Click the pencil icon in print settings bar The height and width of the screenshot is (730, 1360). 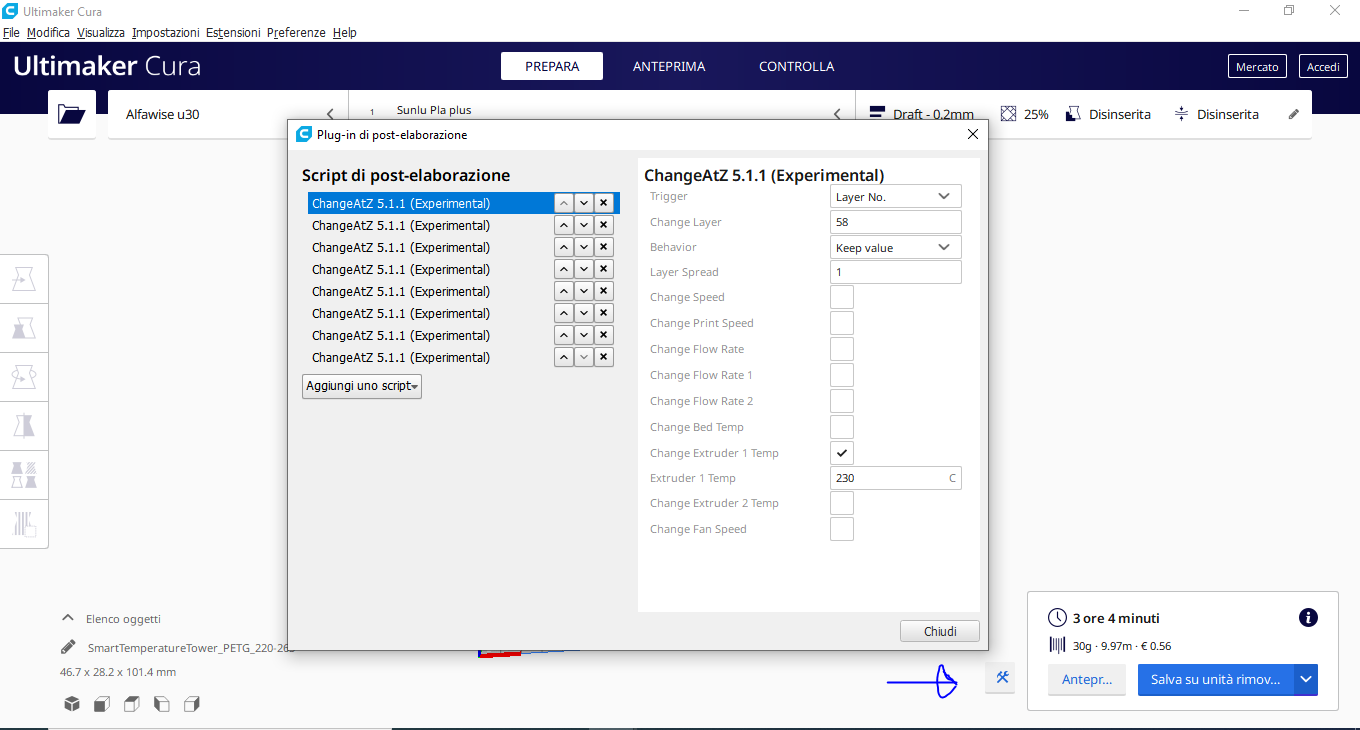(x=1294, y=114)
